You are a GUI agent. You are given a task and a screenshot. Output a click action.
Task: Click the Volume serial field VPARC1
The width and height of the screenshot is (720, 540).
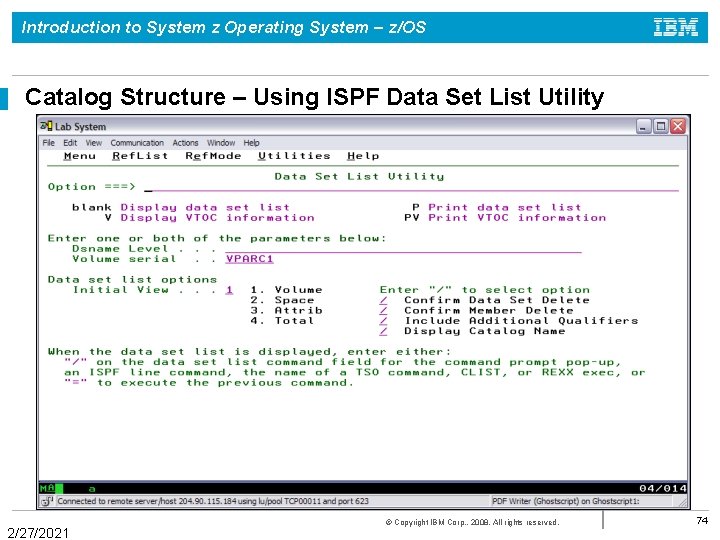click(249, 259)
